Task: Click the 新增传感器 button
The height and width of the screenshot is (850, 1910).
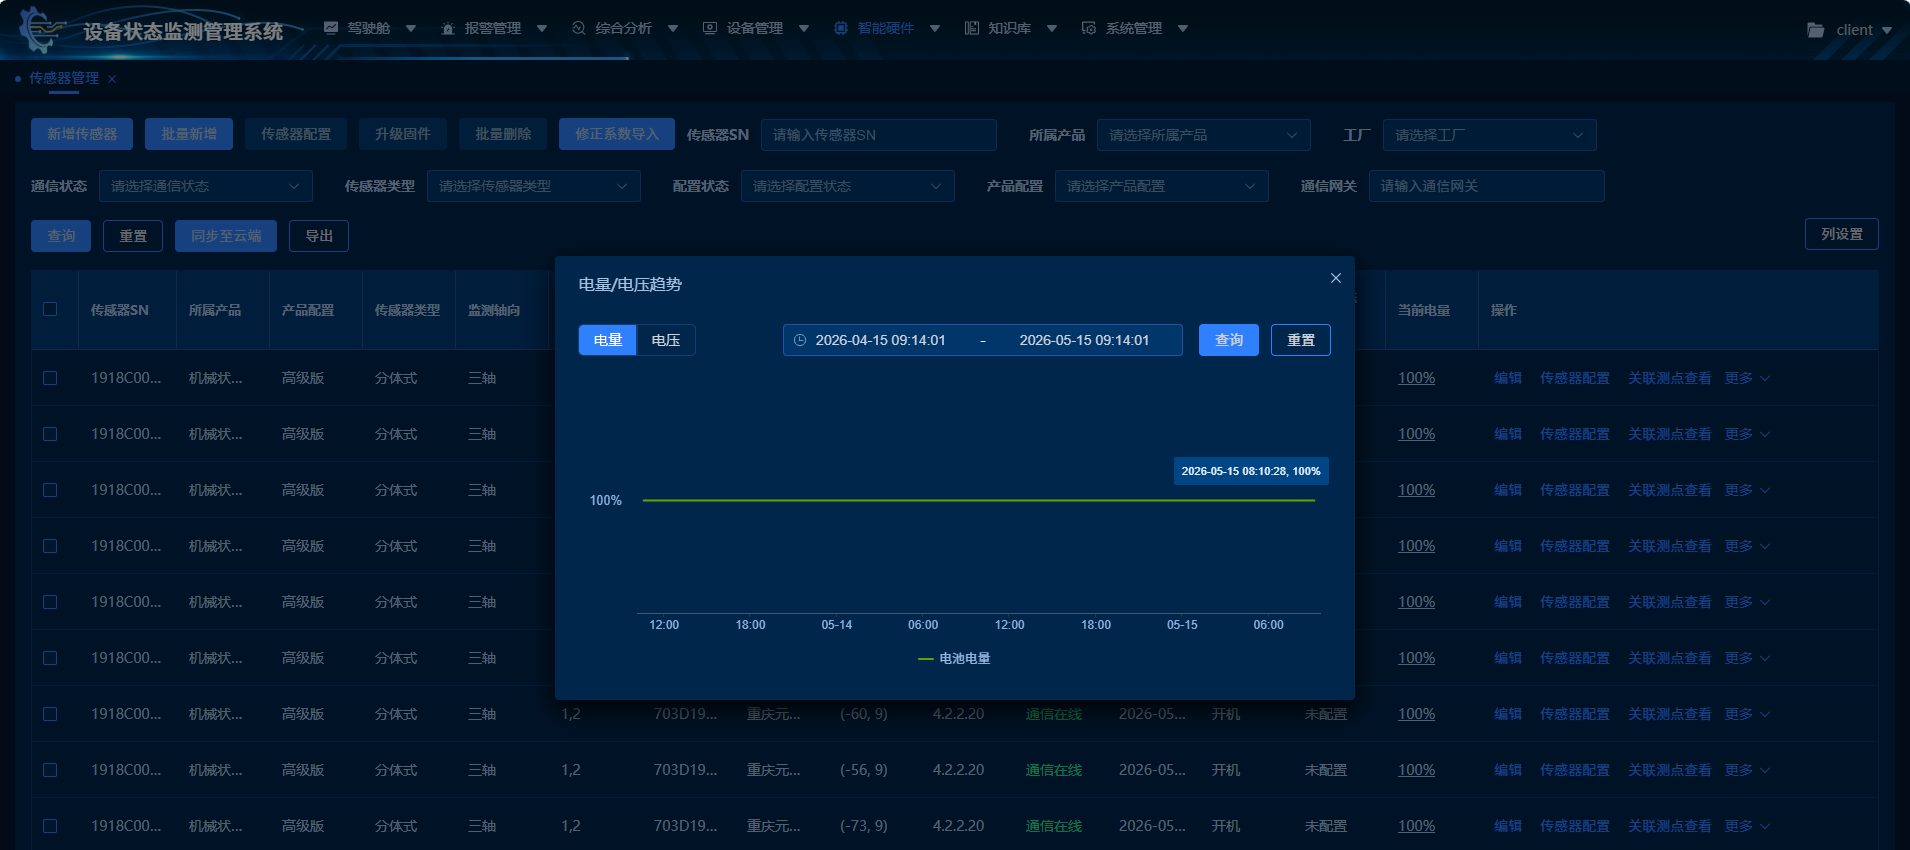Action: 82,134
